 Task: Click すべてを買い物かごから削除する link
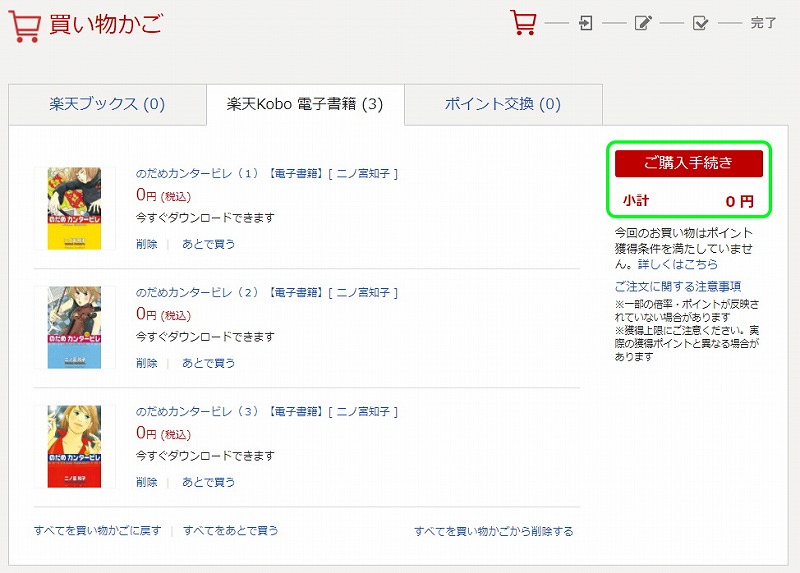click(x=494, y=531)
